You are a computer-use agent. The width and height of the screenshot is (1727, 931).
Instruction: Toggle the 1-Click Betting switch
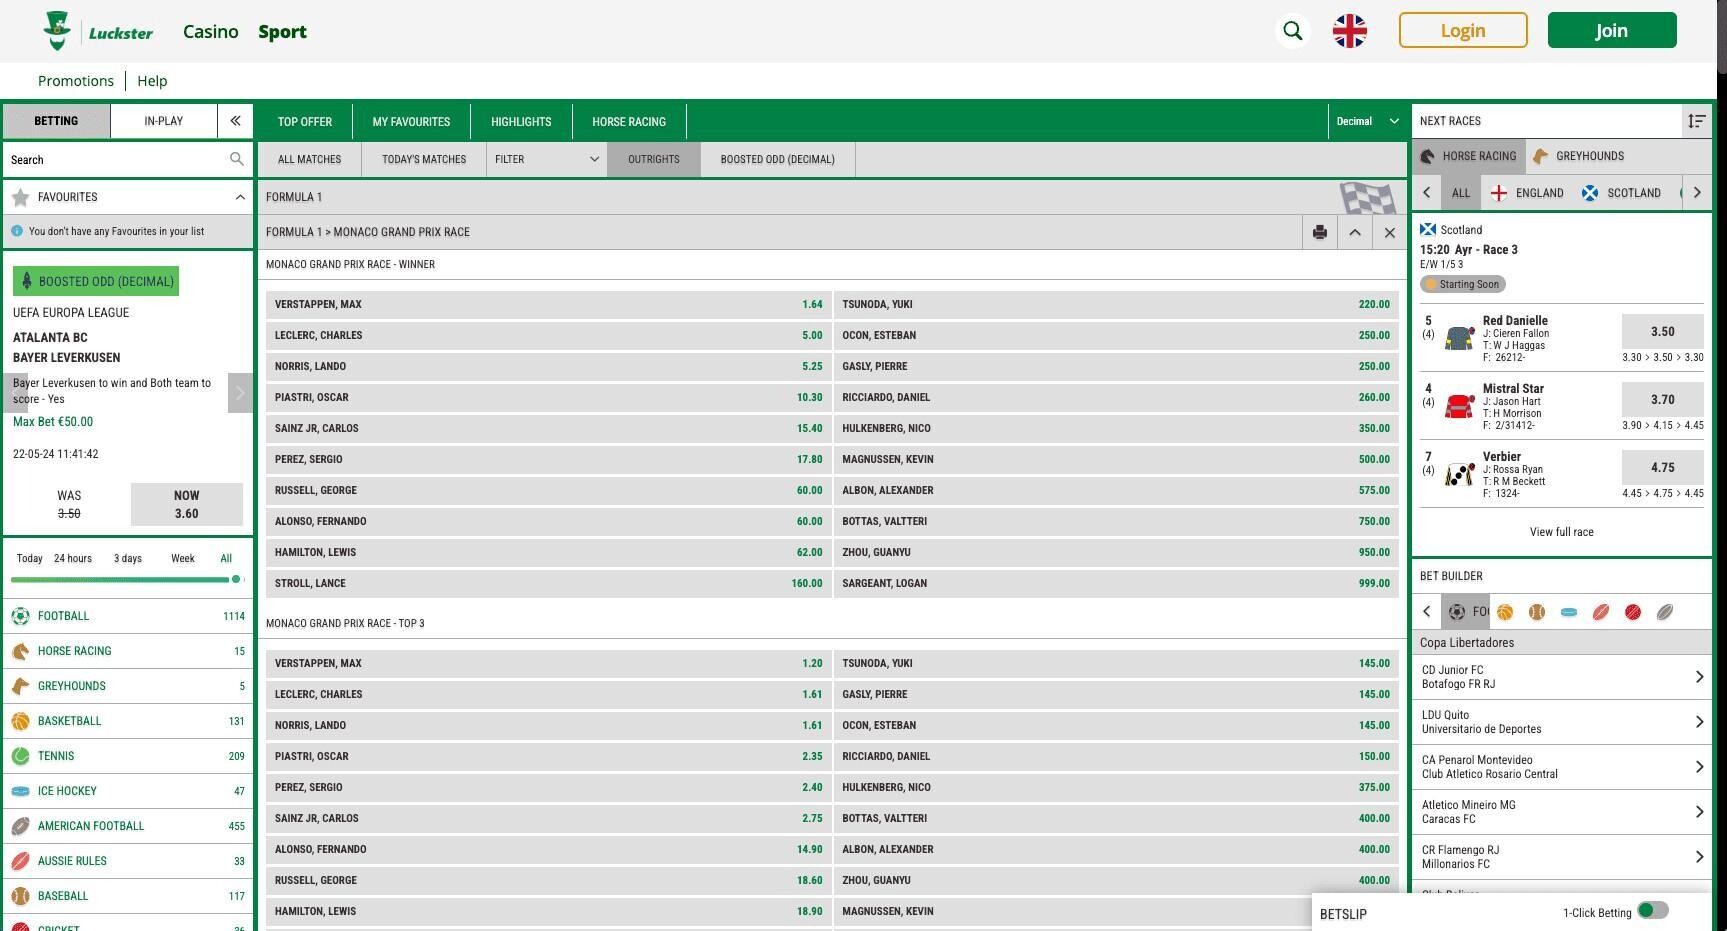1652,910
